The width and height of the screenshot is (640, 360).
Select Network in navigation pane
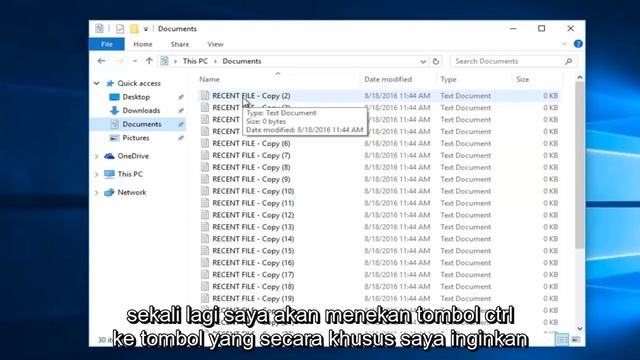[x=131, y=192]
